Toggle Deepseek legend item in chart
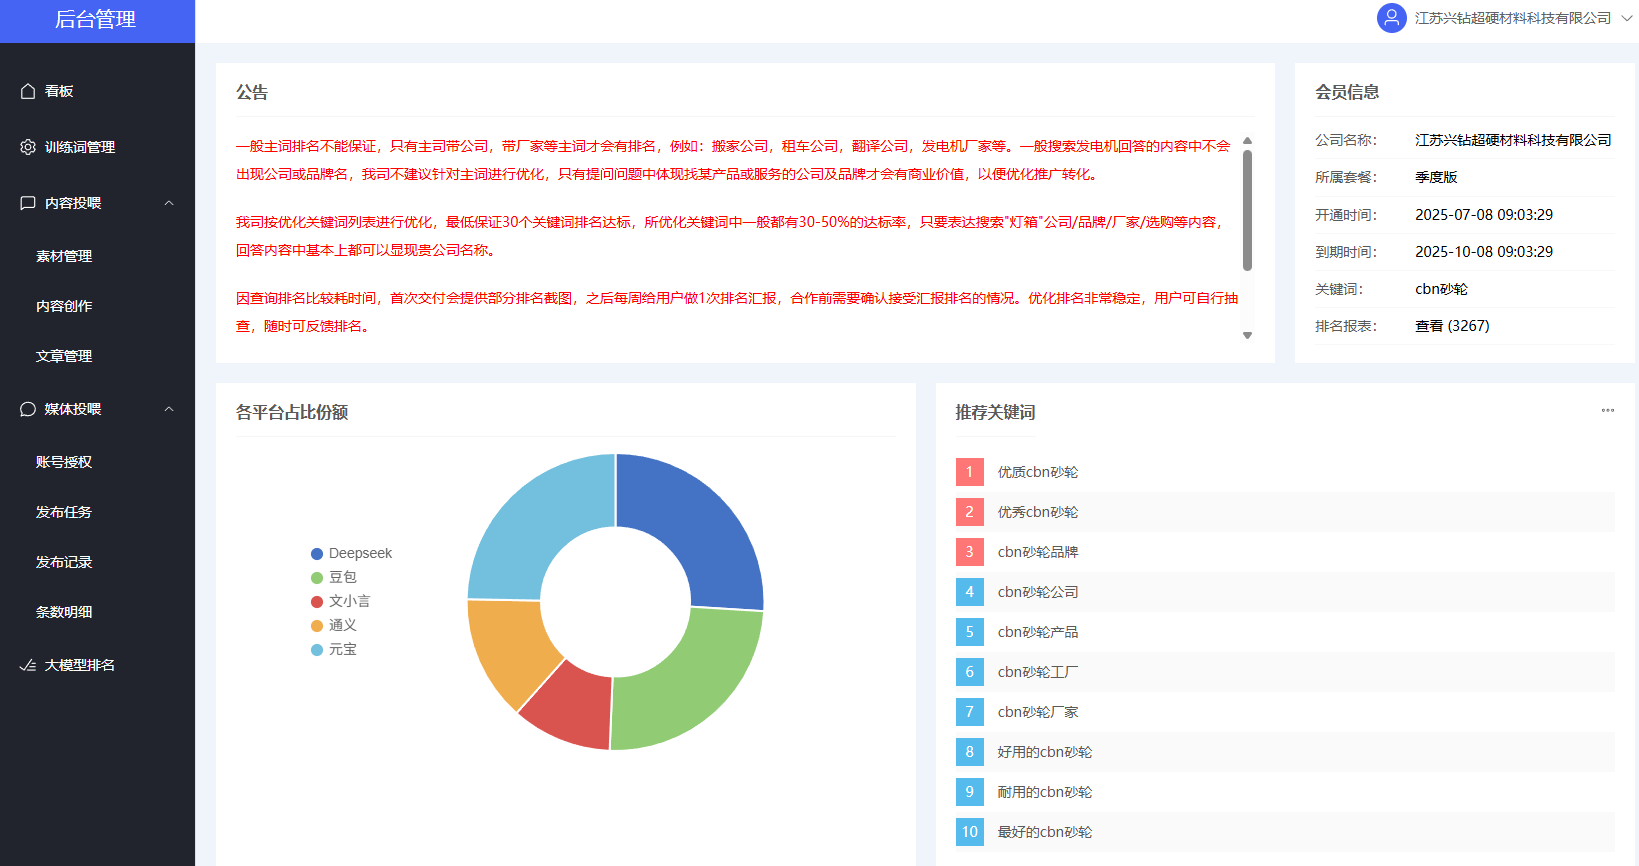The height and width of the screenshot is (866, 1639). tap(351, 553)
